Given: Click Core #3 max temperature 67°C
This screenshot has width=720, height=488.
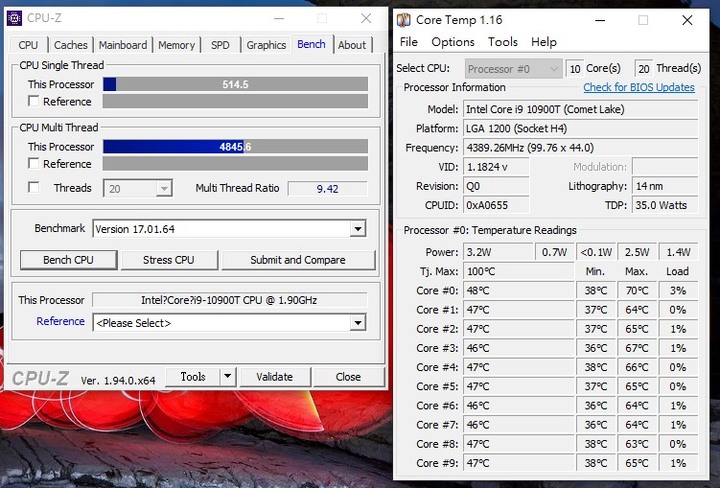Looking at the screenshot, I should [x=636, y=348].
